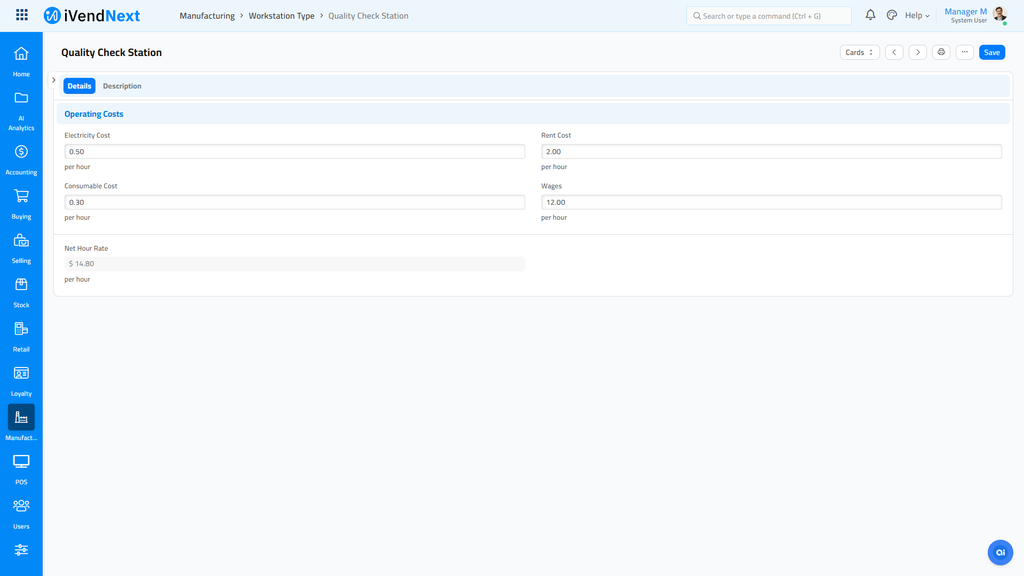Navigate to Manufacturing breadcrumb
Screen dimensions: 1024x576
click(x=207, y=16)
